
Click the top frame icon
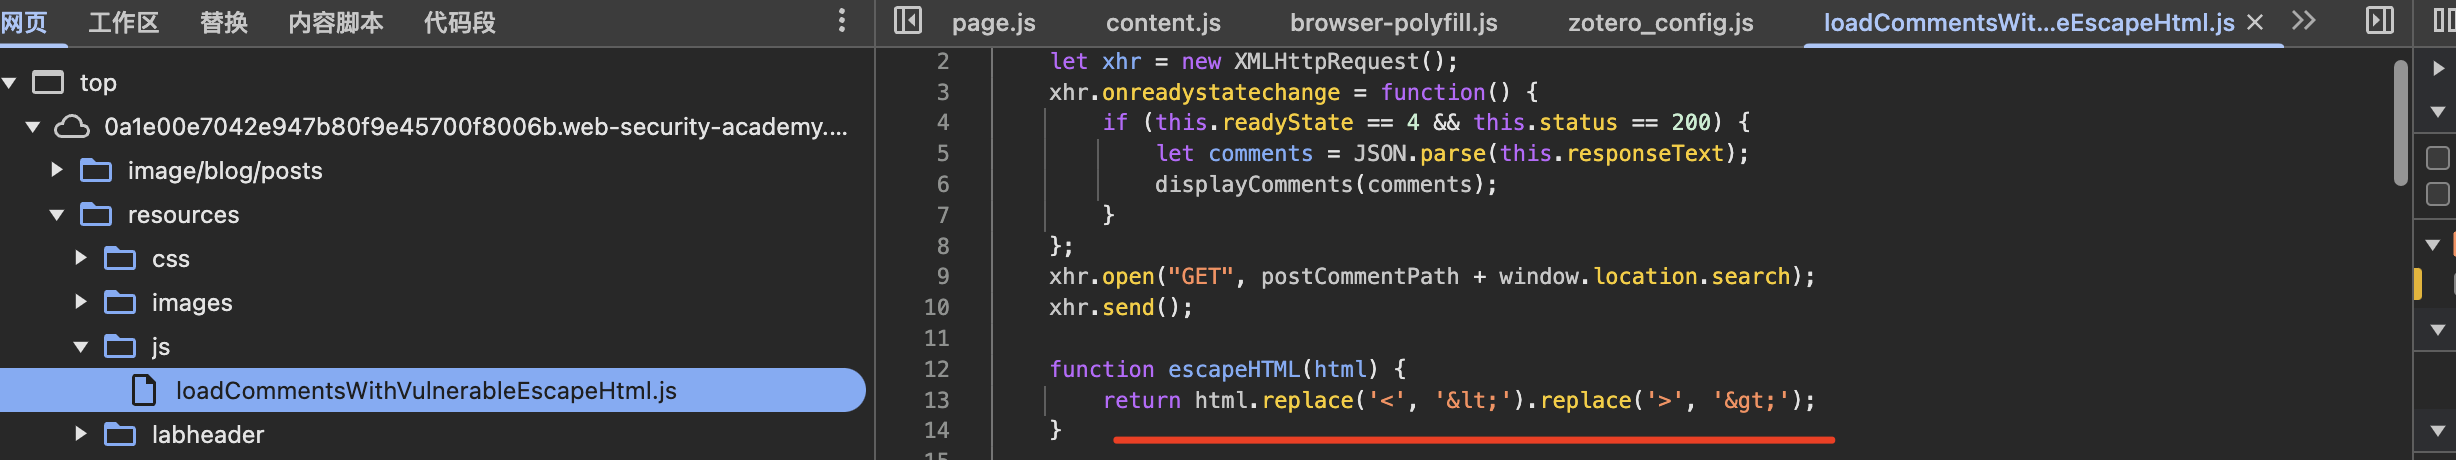point(48,82)
